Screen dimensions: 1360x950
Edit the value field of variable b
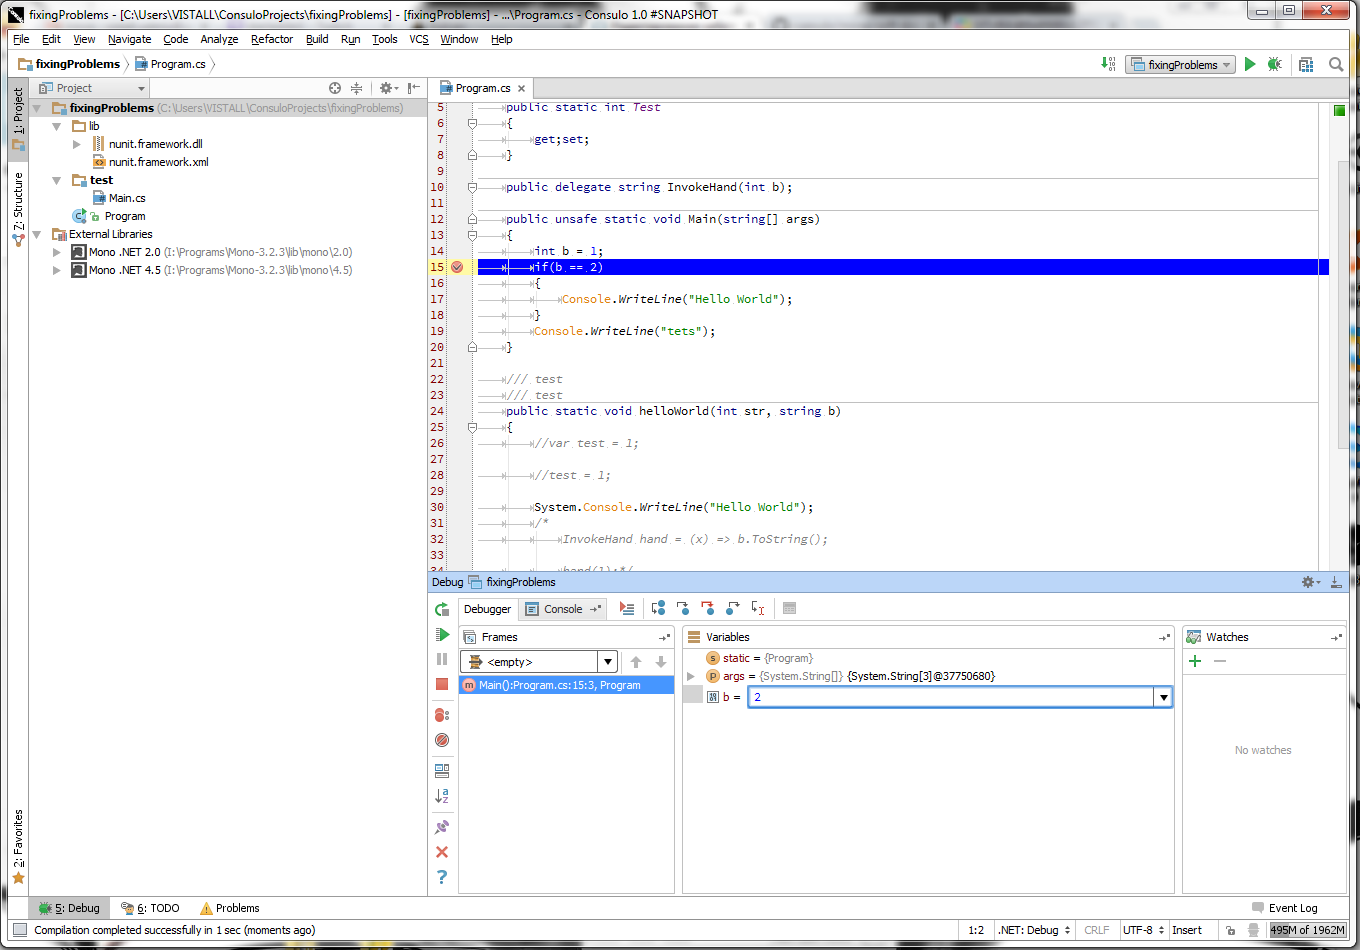[951, 697]
